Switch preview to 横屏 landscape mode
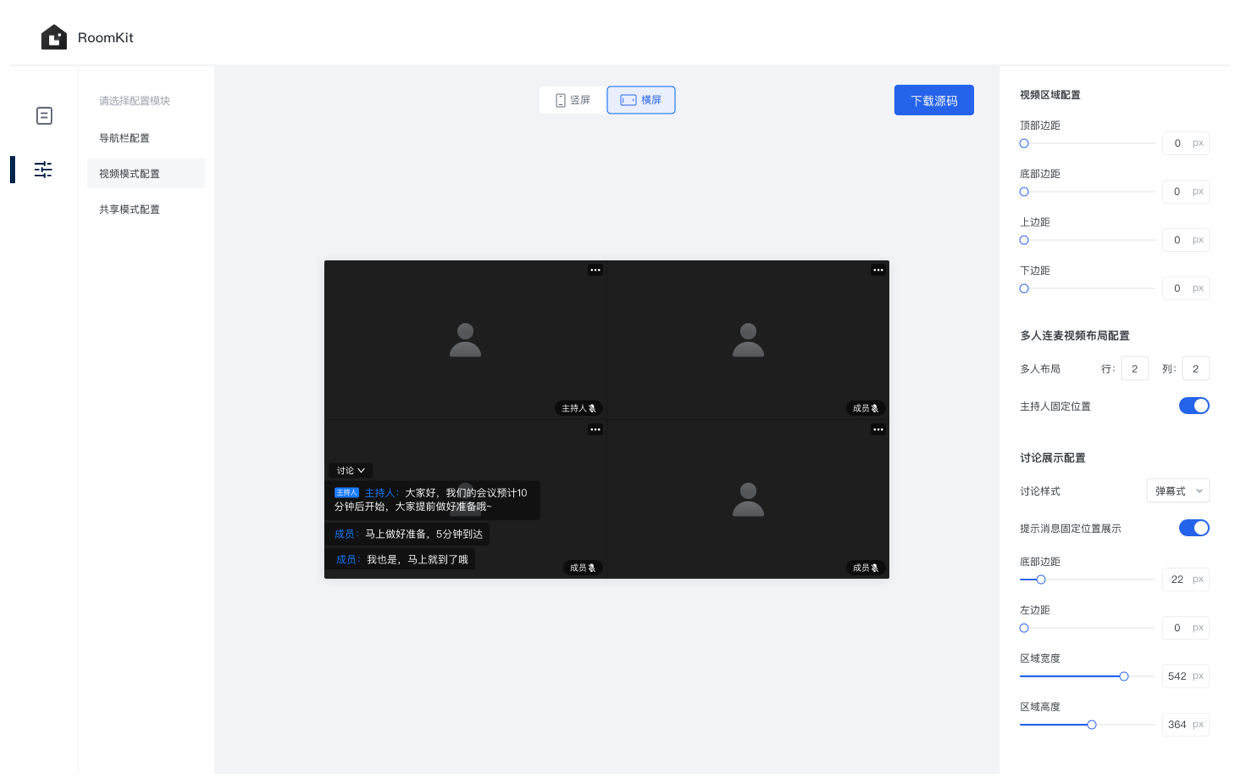 641,100
